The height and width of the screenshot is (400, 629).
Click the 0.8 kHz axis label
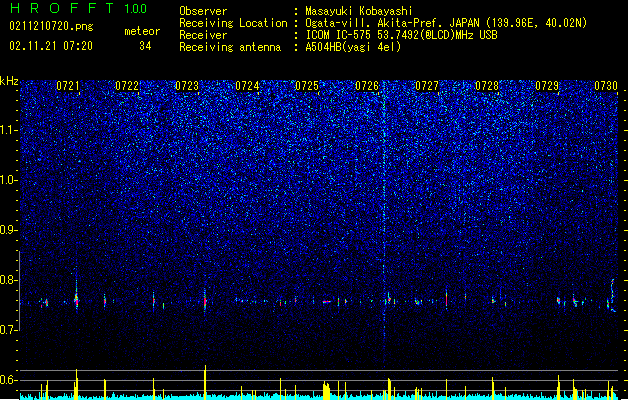pos(9,280)
